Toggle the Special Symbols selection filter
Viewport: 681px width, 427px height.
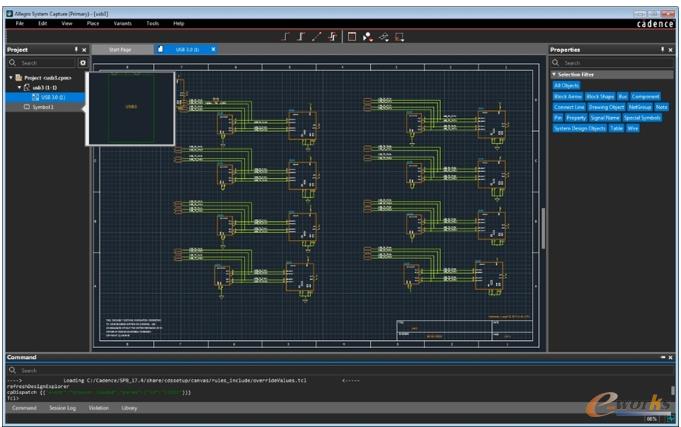(642, 118)
